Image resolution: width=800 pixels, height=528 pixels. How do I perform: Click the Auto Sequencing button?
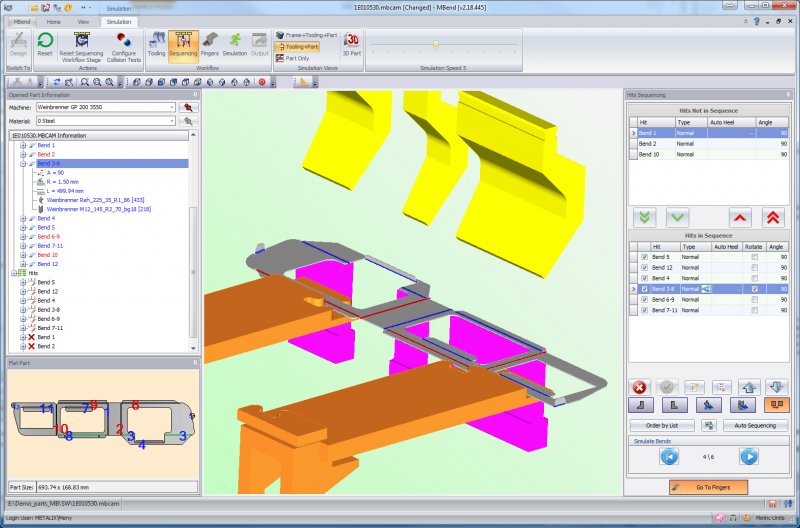pyautogui.click(x=755, y=425)
